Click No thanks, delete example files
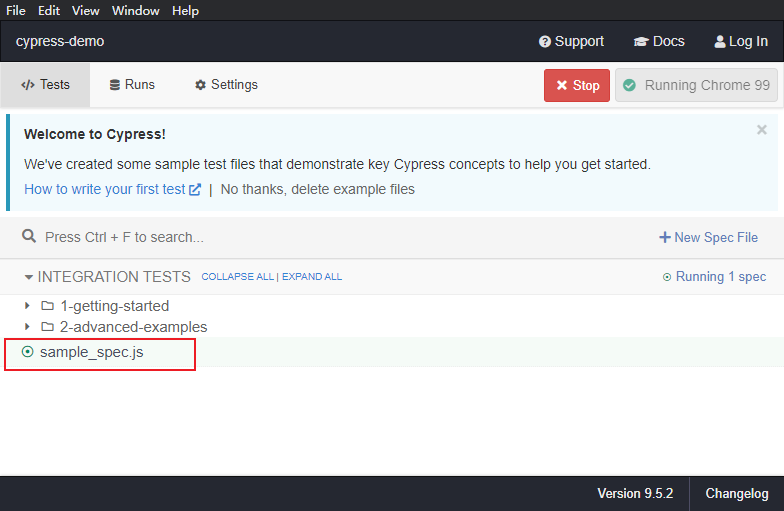 tap(318, 190)
